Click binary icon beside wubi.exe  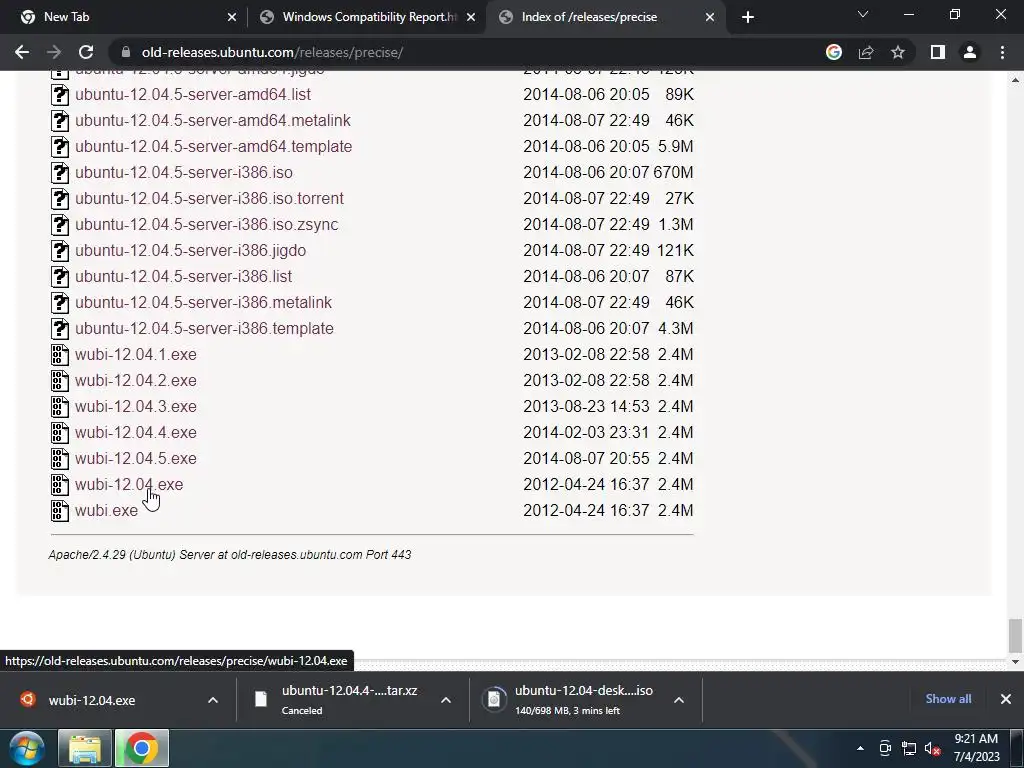coord(59,511)
